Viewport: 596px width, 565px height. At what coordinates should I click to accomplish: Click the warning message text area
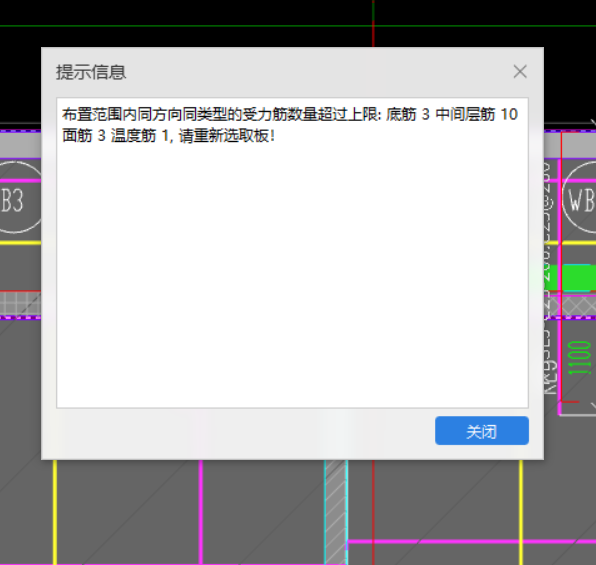[x=292, y=253]
